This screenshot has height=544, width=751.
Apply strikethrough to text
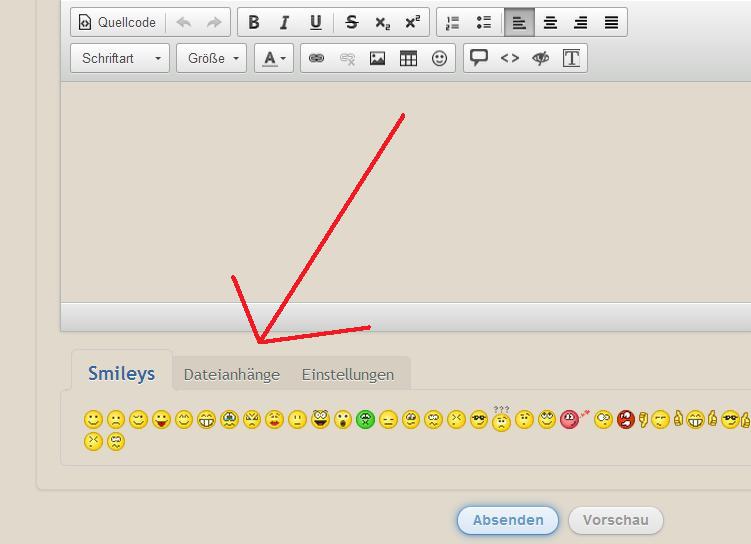click(x=351, y=22)
